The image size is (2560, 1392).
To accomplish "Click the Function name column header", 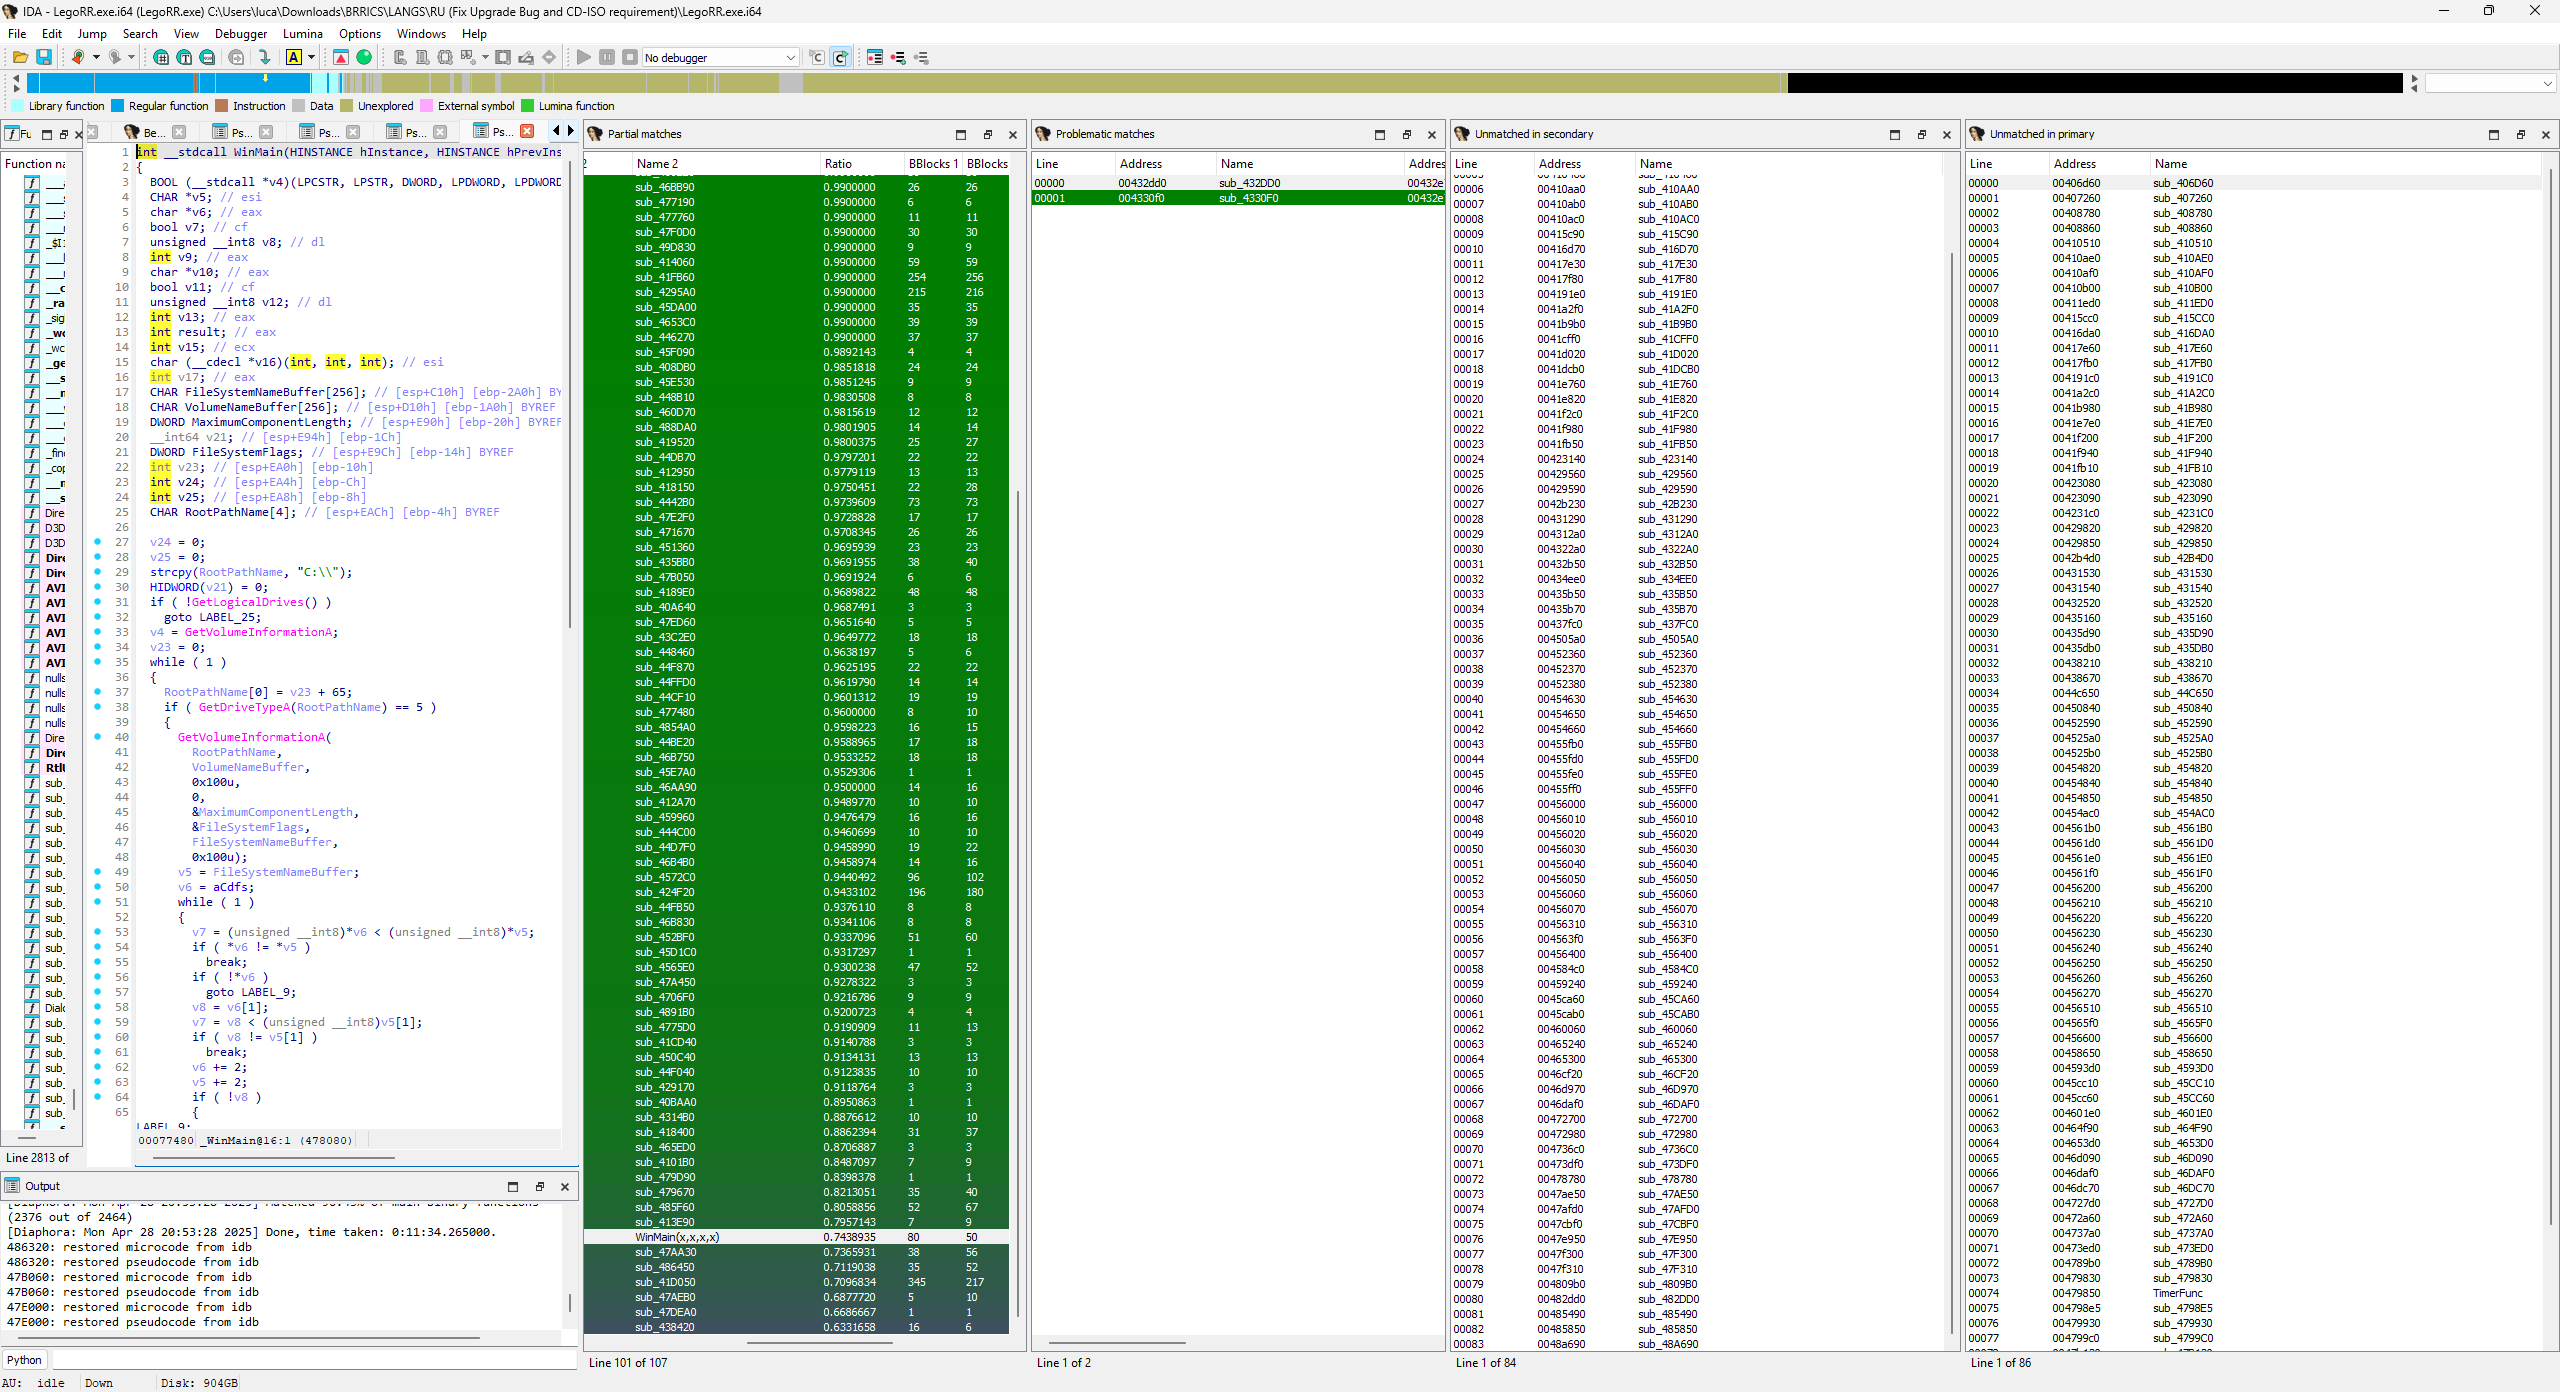I will pos(35,164).
